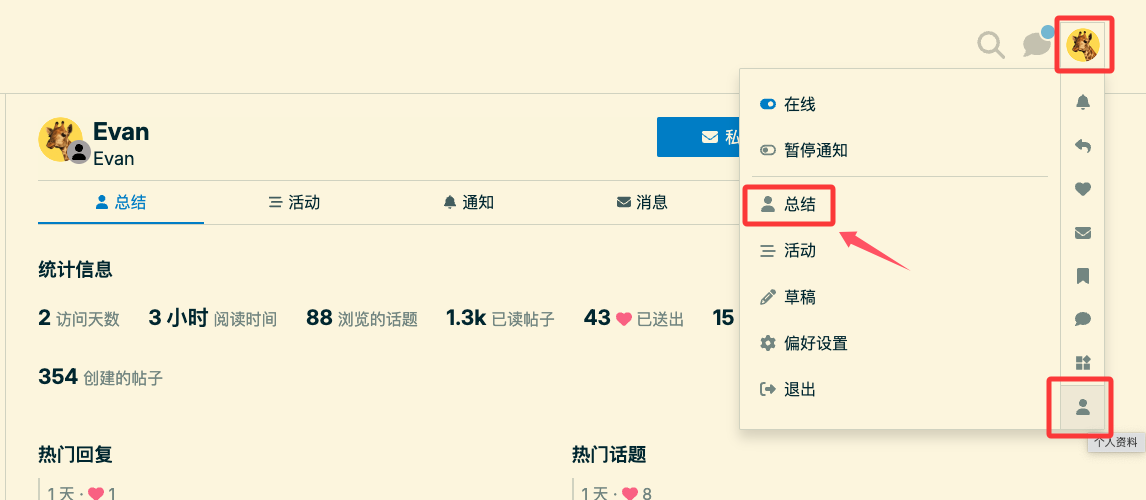Switch to the 通知 tab
The image size is (1146, 500).
(x=468, y=202)
